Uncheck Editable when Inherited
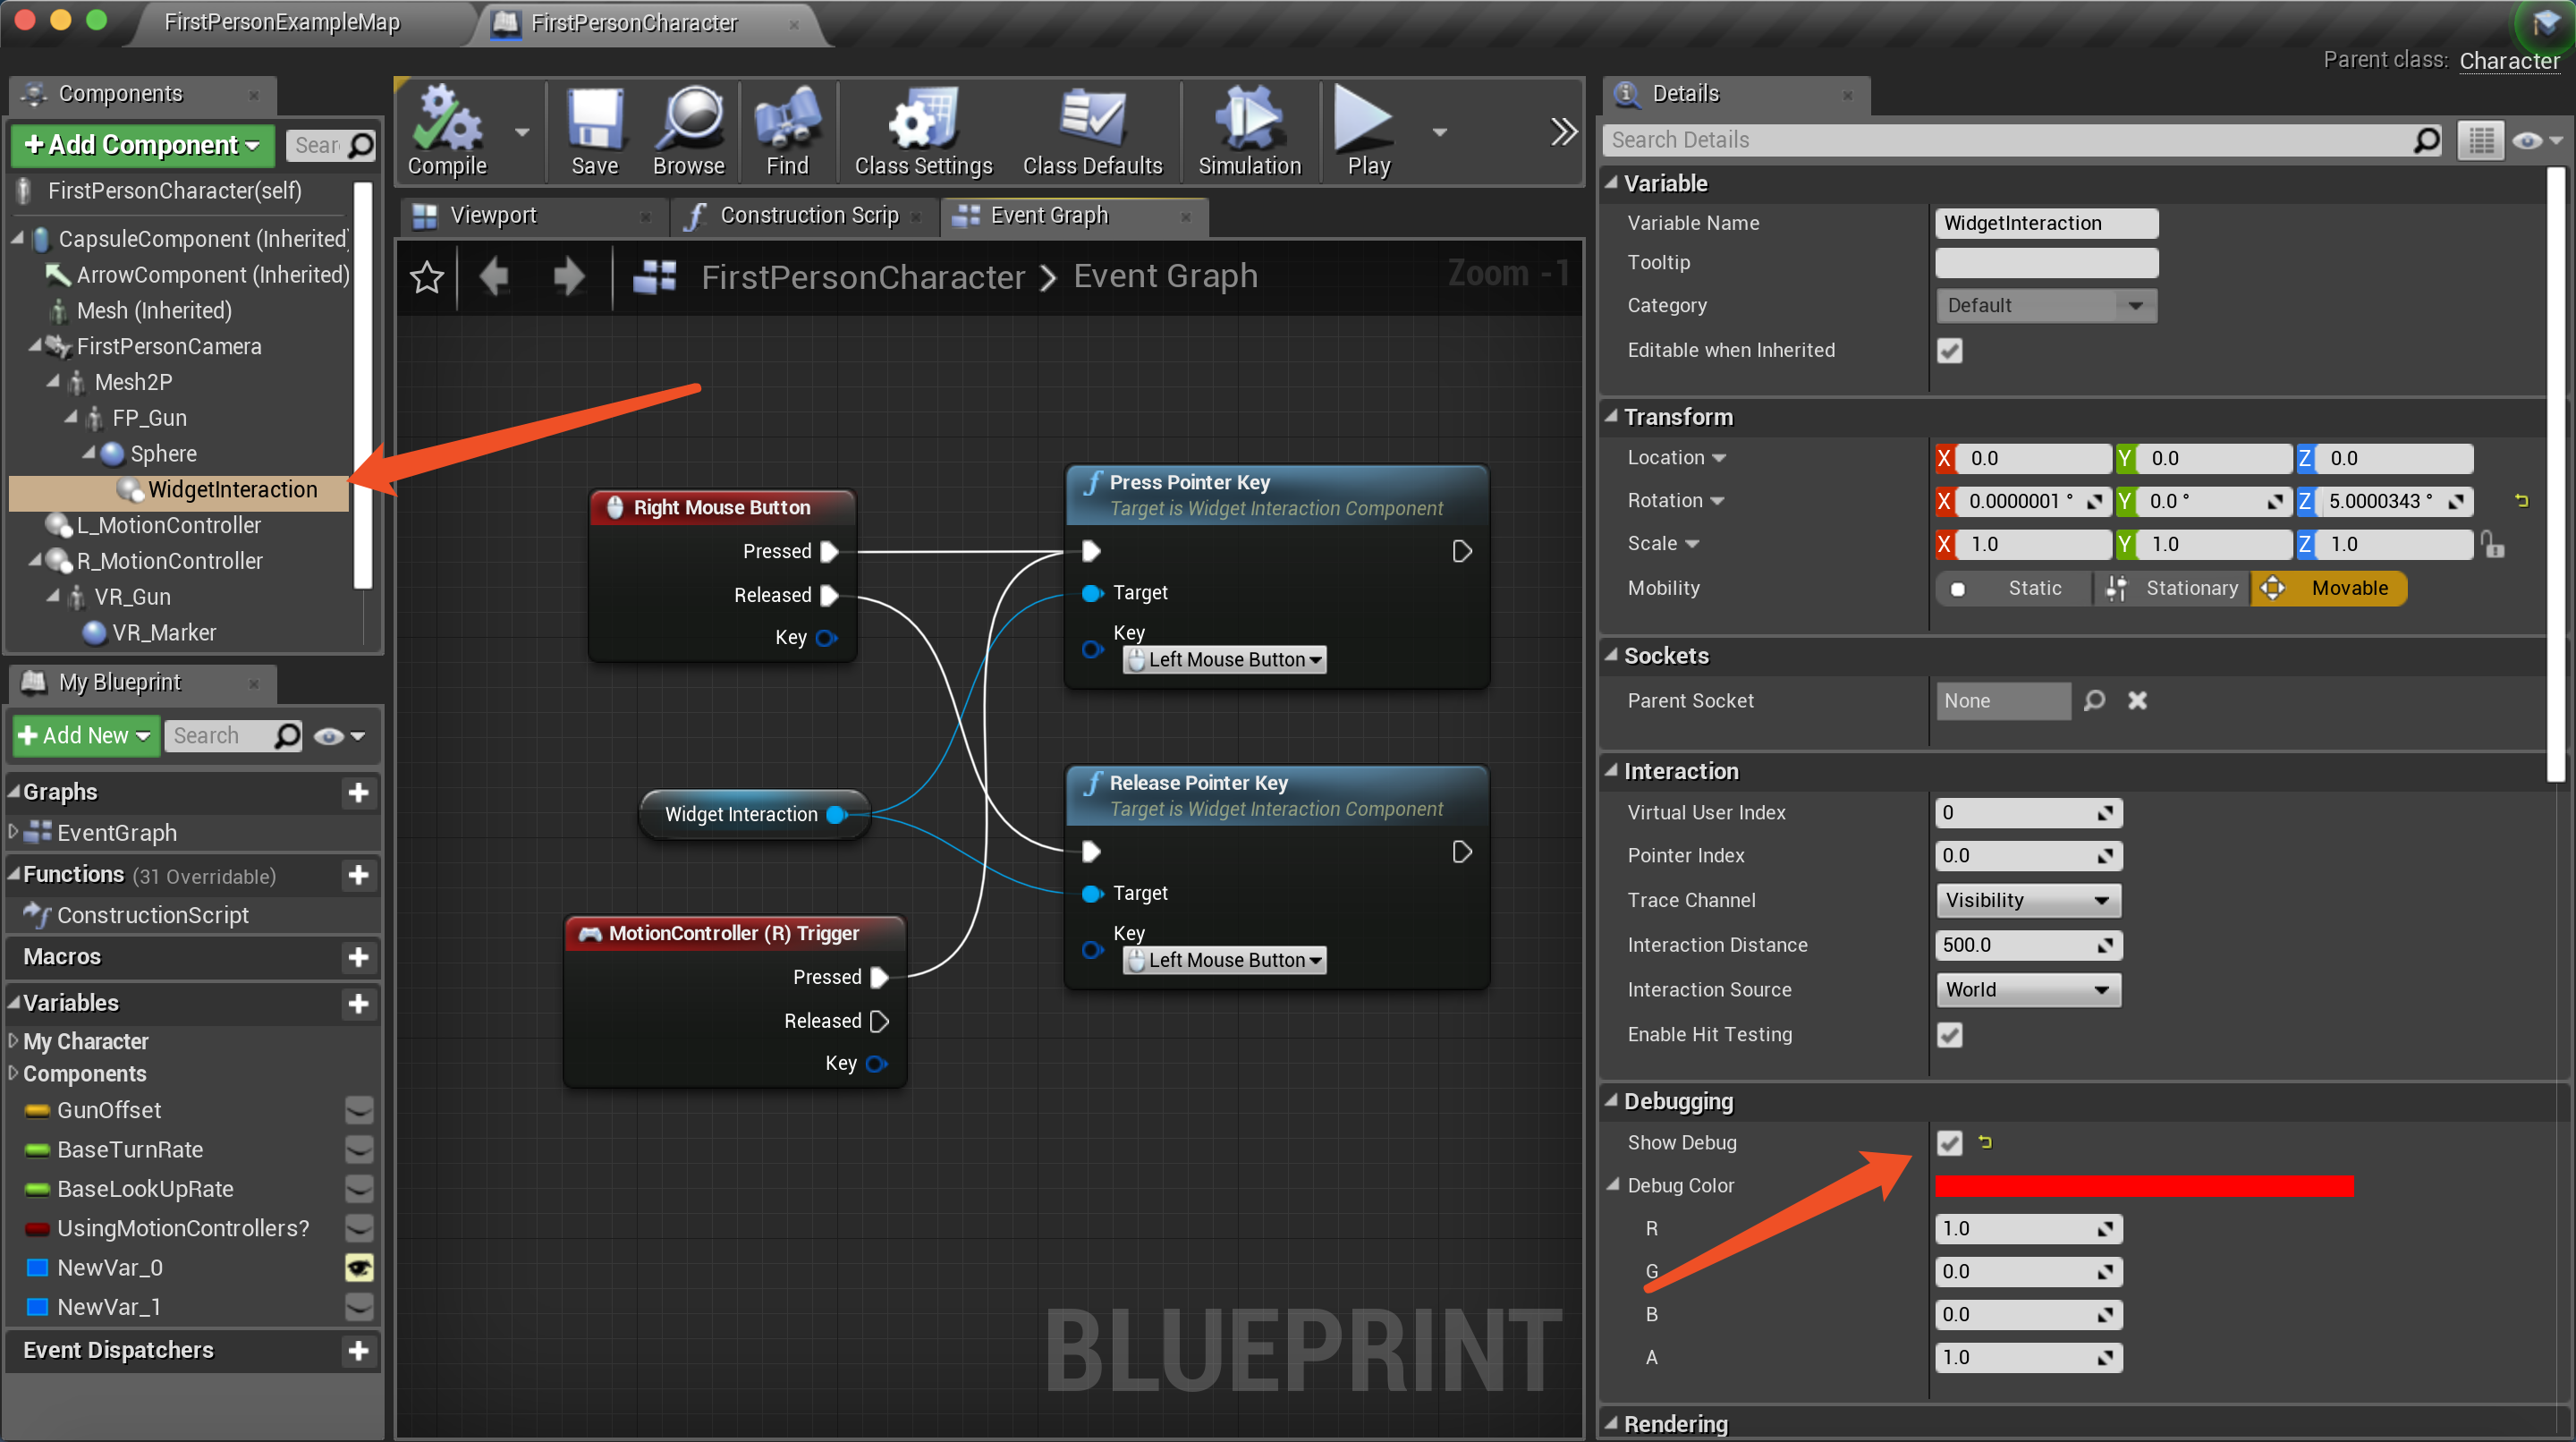2576x1442 pixels. [x=1949, y=350]
